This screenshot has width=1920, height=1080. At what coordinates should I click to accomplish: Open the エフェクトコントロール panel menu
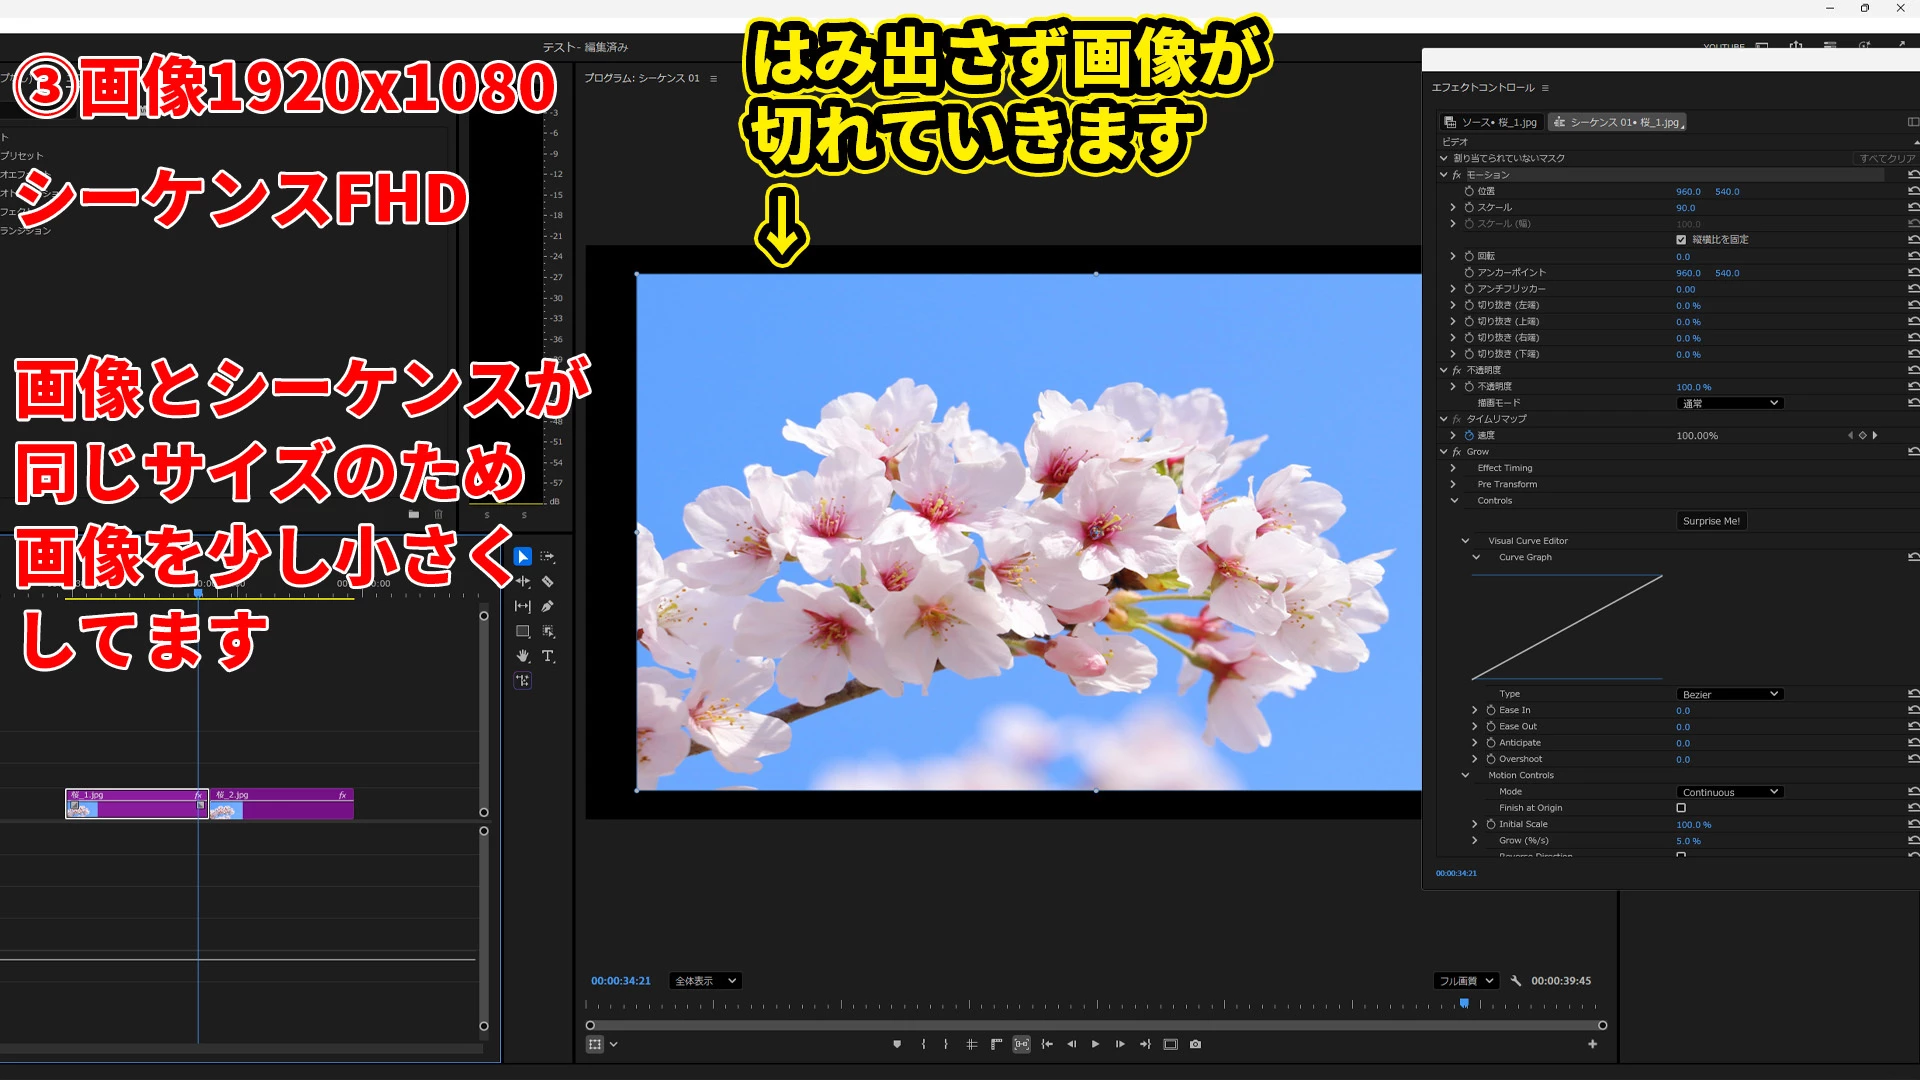coord(1545,88)
